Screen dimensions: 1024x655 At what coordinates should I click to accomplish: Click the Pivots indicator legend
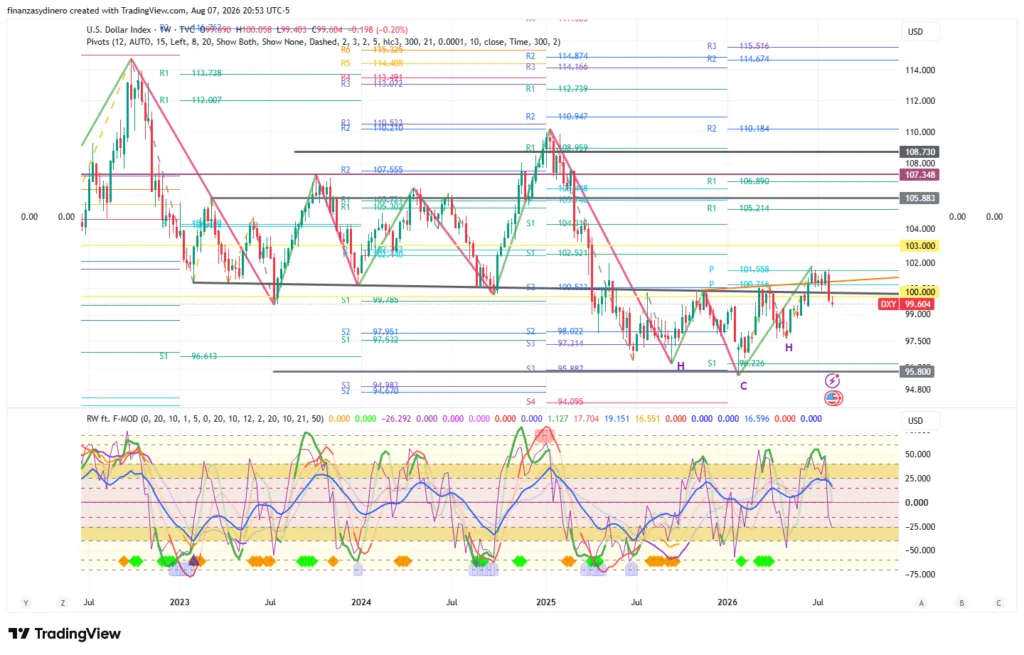point(323,41)
